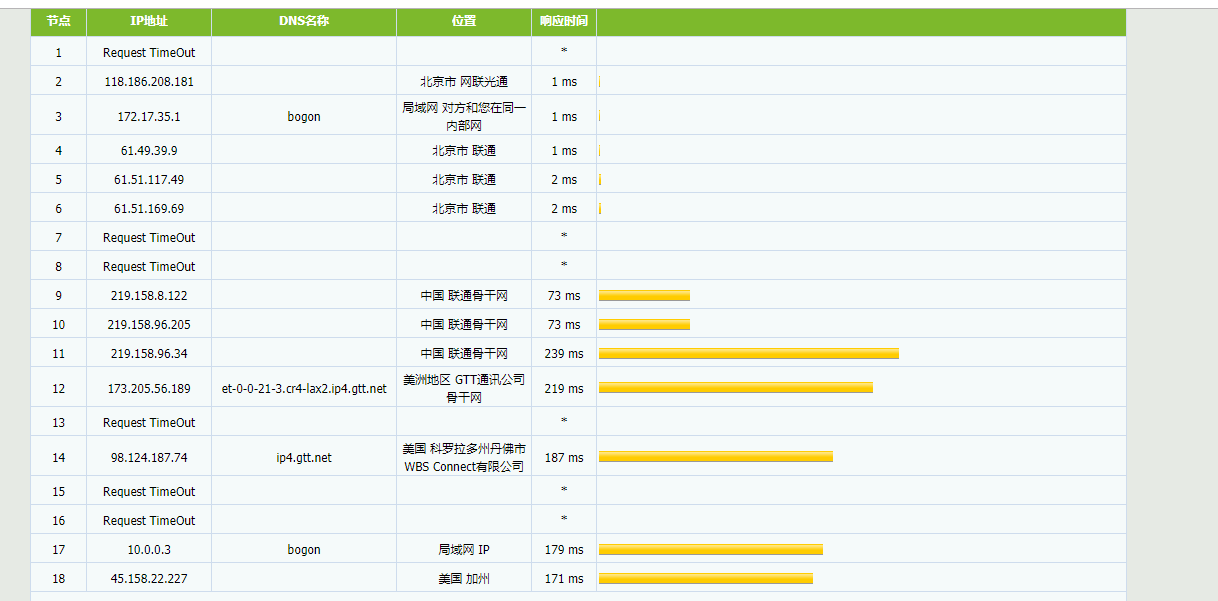Click DNS name et-0-0-21-3.cr4-lax2.ip4.gtt.net
Image resolution: width=1218 pixels, height=601 pixels.
click(304, 389)
